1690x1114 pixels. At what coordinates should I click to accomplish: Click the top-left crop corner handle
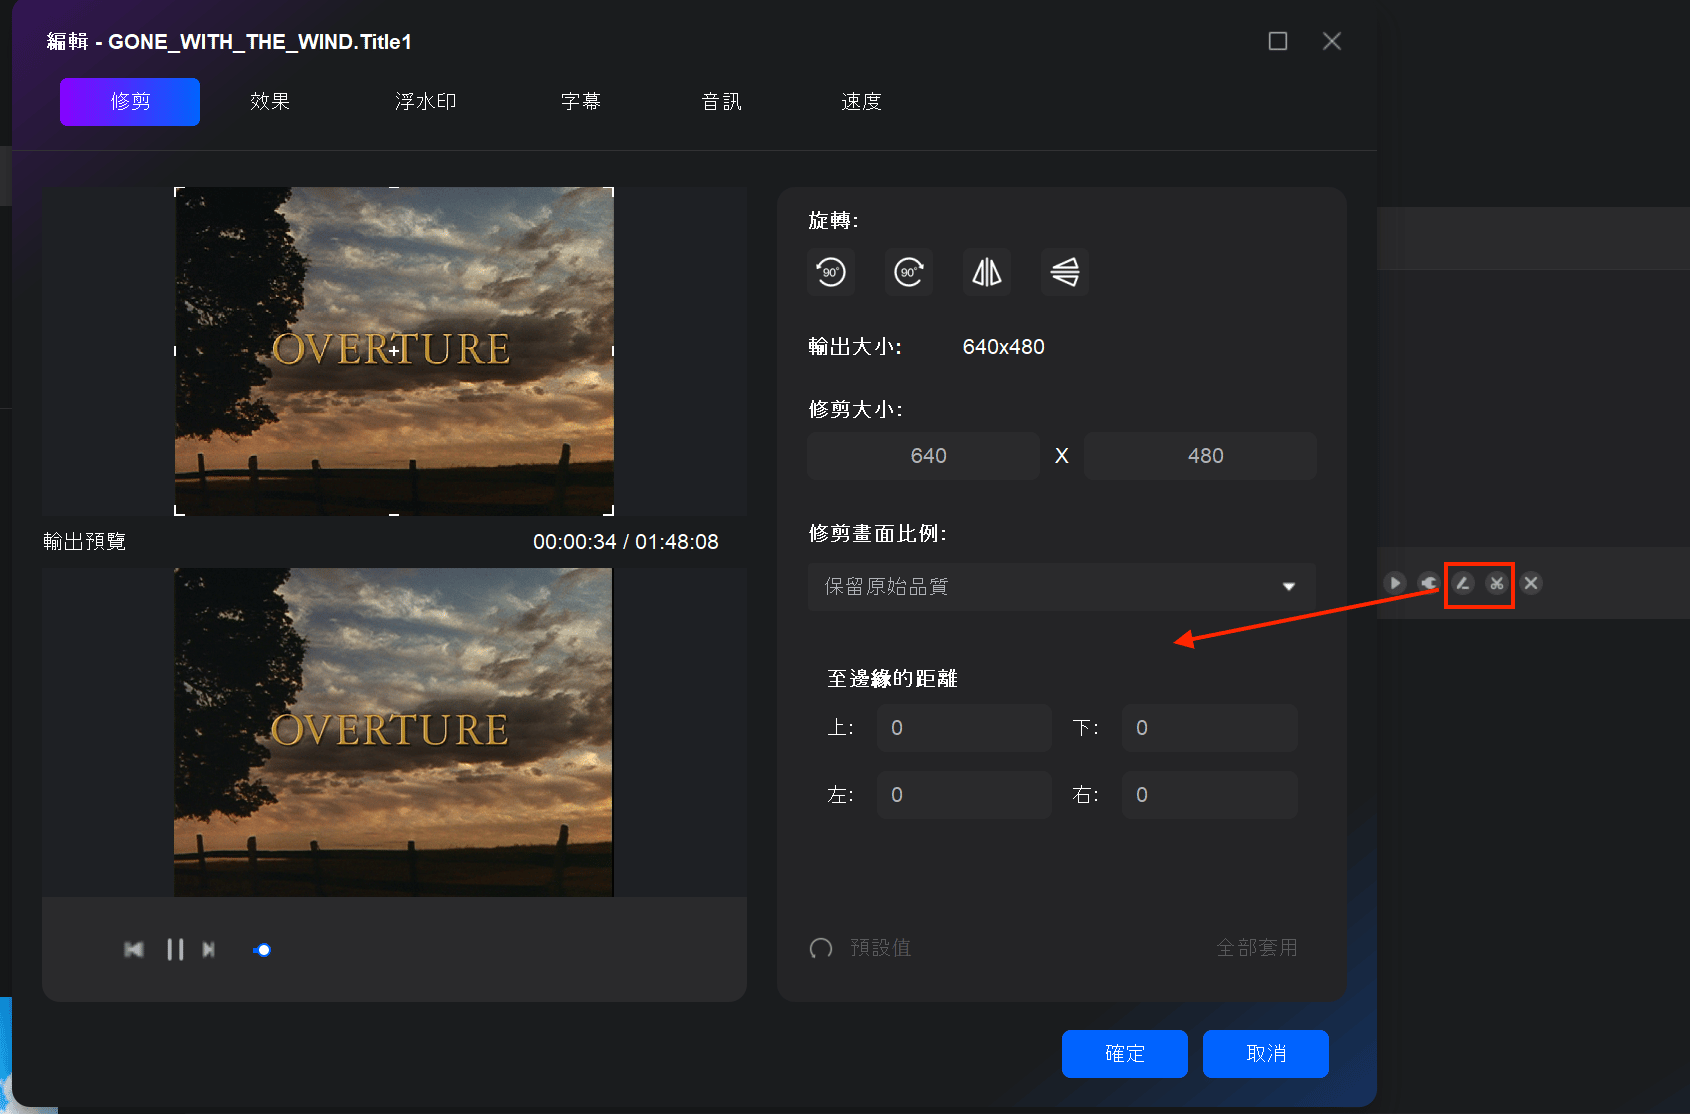coord(178,191)
